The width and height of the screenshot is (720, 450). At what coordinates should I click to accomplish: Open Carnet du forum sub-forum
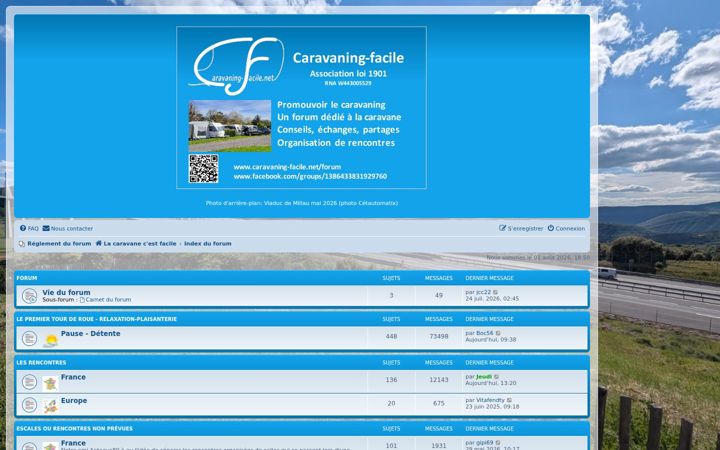click(x=108, y=300)
